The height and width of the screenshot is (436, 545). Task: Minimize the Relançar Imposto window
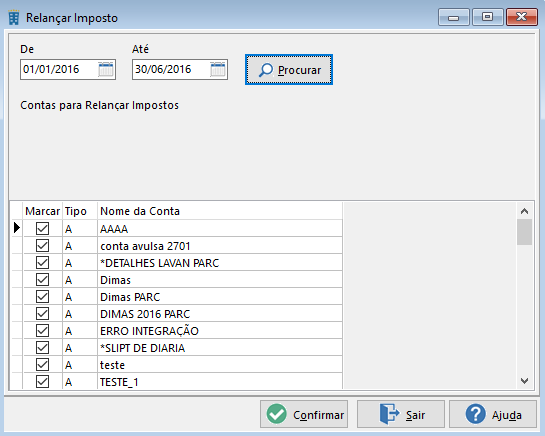pos(454,17)
